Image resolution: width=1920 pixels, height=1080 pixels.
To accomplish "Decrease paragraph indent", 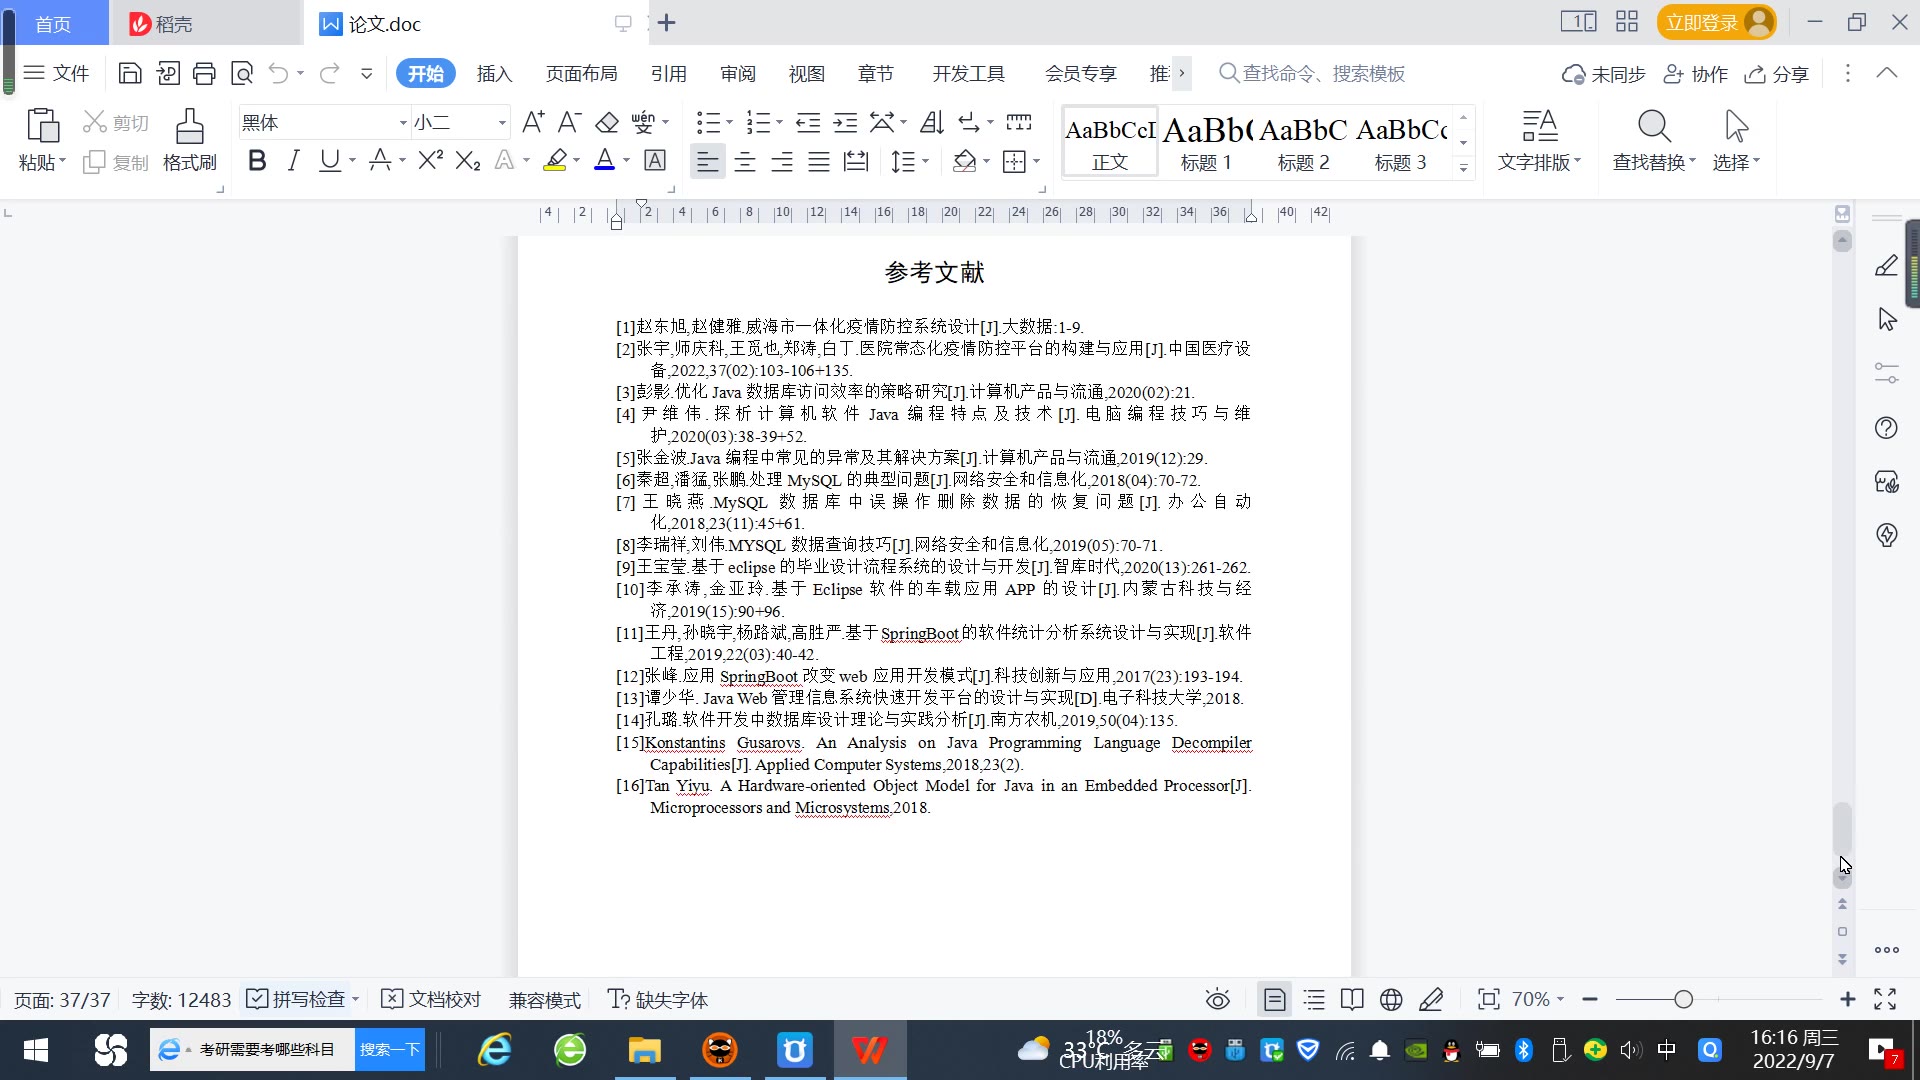I will (x=808, y=122).
